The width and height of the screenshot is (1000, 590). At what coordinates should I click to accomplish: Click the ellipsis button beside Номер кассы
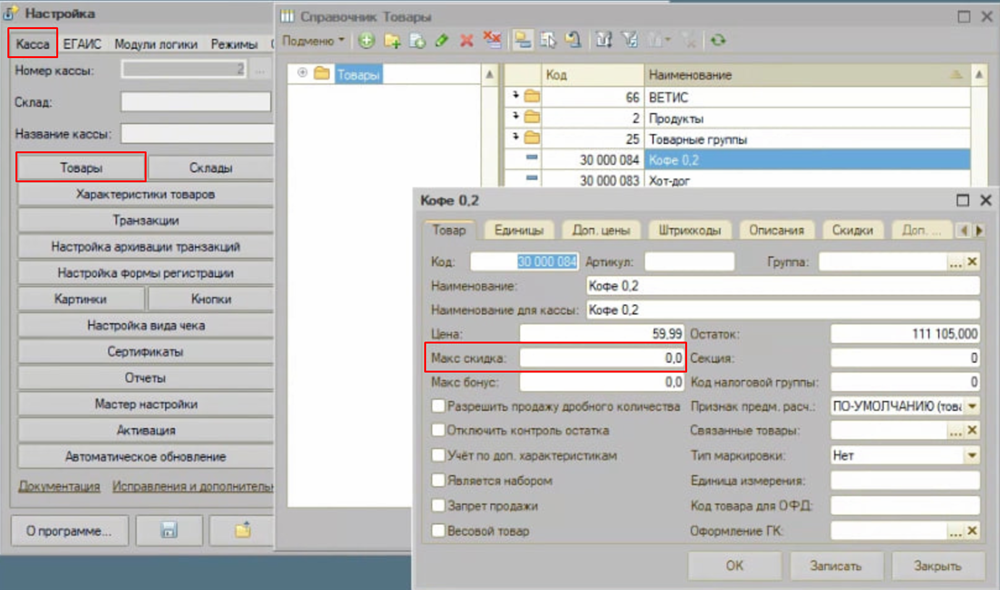point(260,70)
